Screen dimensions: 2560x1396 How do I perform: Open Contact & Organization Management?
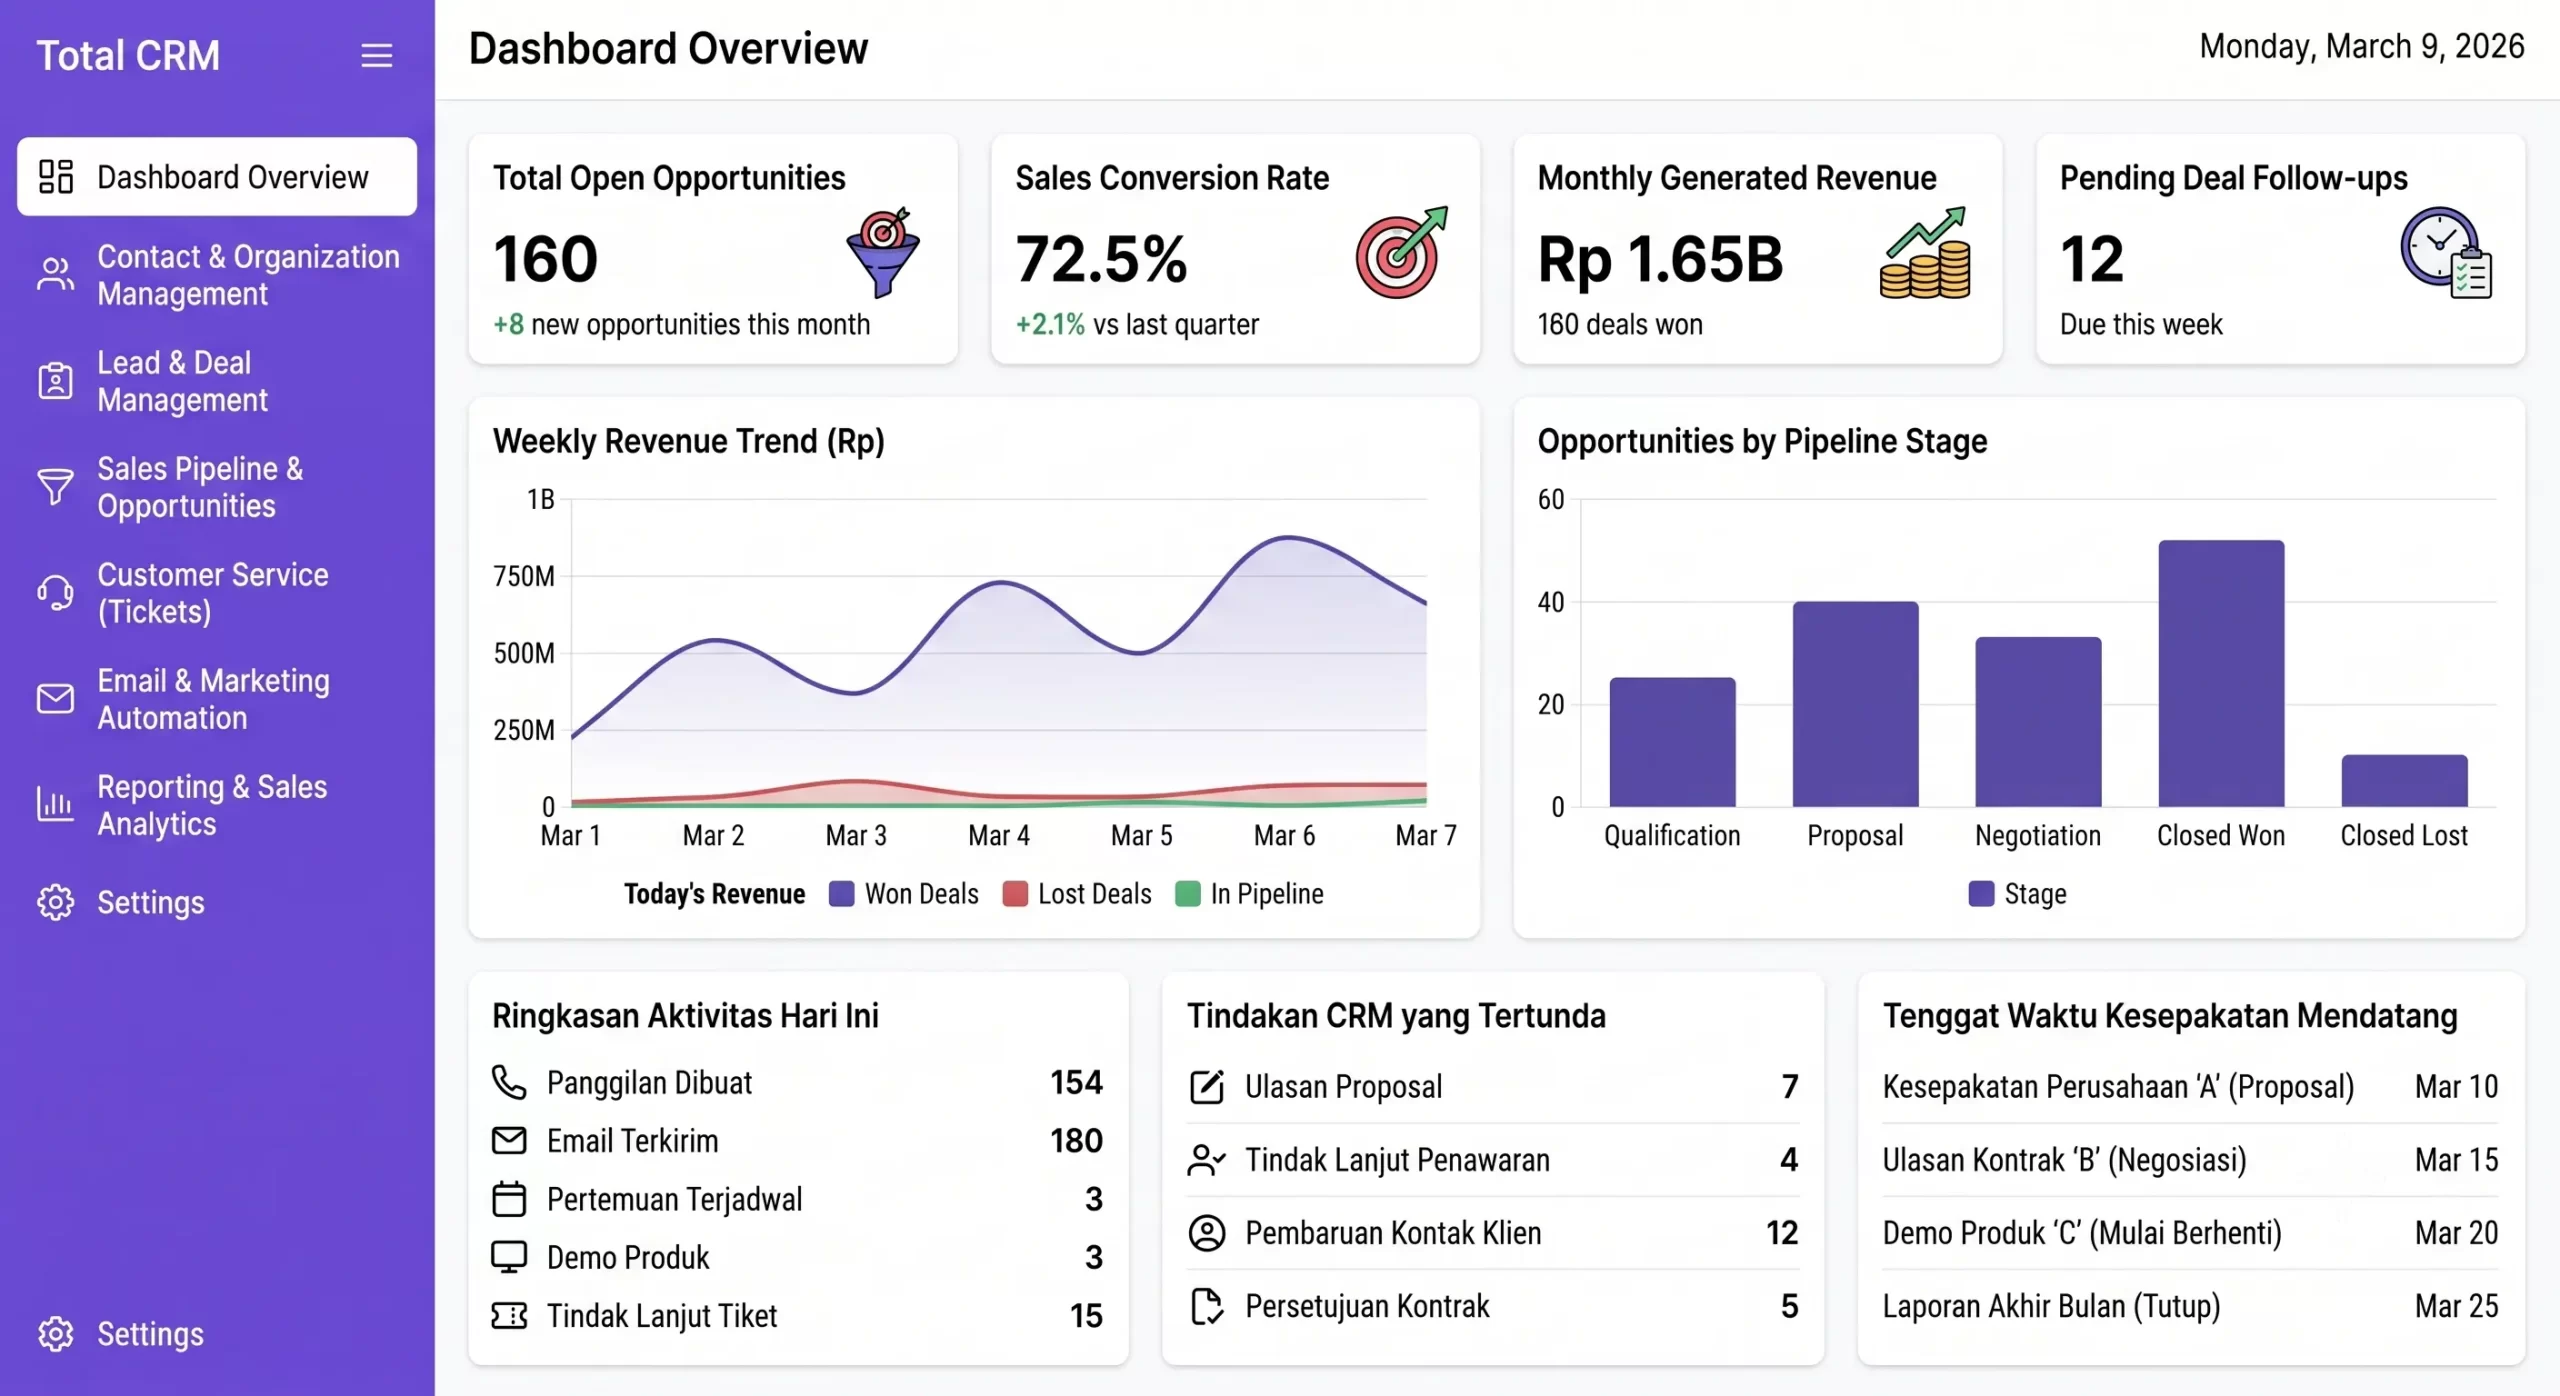tap(217, 275)
